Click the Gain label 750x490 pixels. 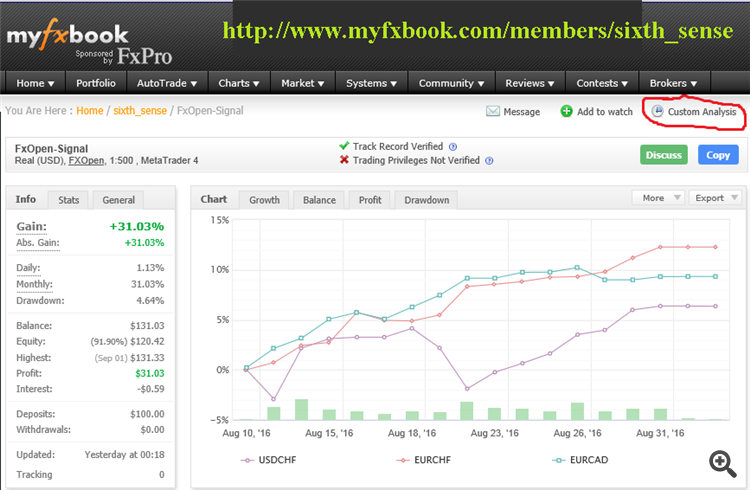(32, 226)
